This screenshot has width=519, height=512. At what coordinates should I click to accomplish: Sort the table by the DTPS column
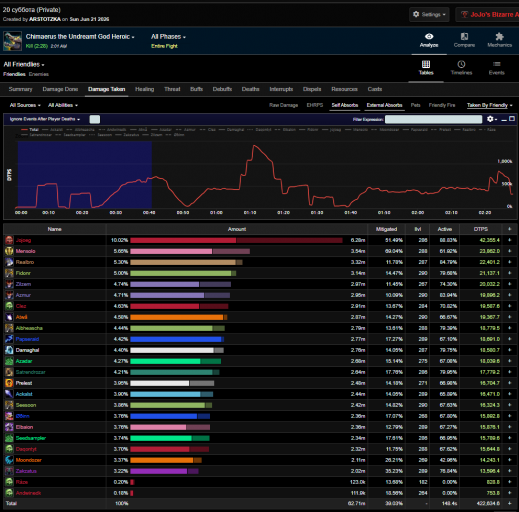pos(481,229)
